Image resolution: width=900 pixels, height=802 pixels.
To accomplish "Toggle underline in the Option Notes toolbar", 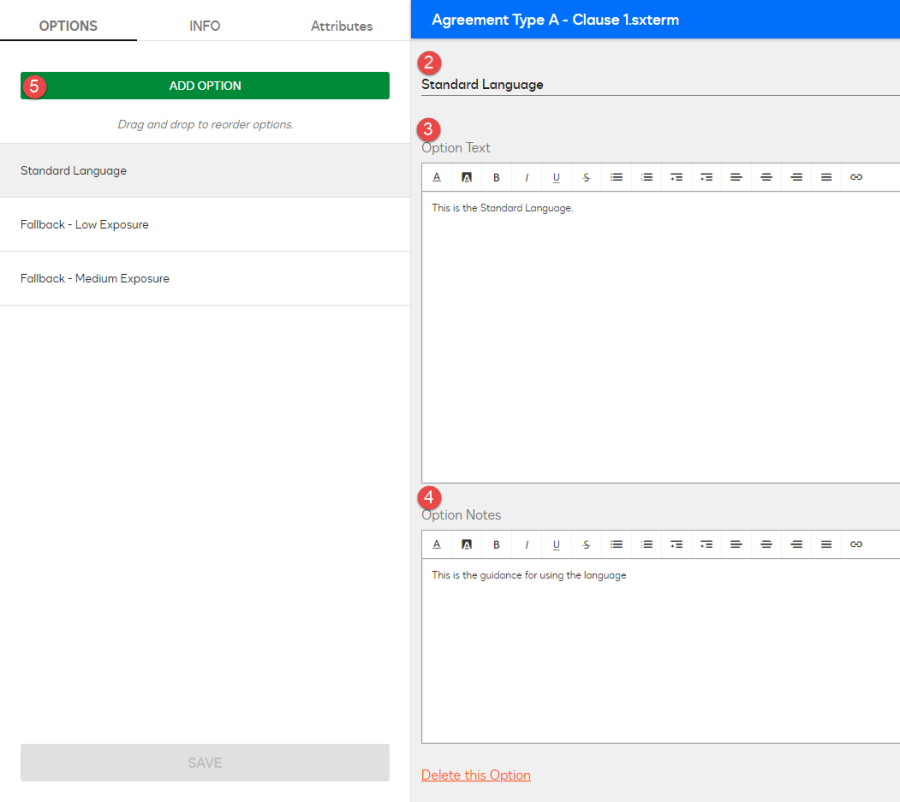I will click(x=557, y=544).
